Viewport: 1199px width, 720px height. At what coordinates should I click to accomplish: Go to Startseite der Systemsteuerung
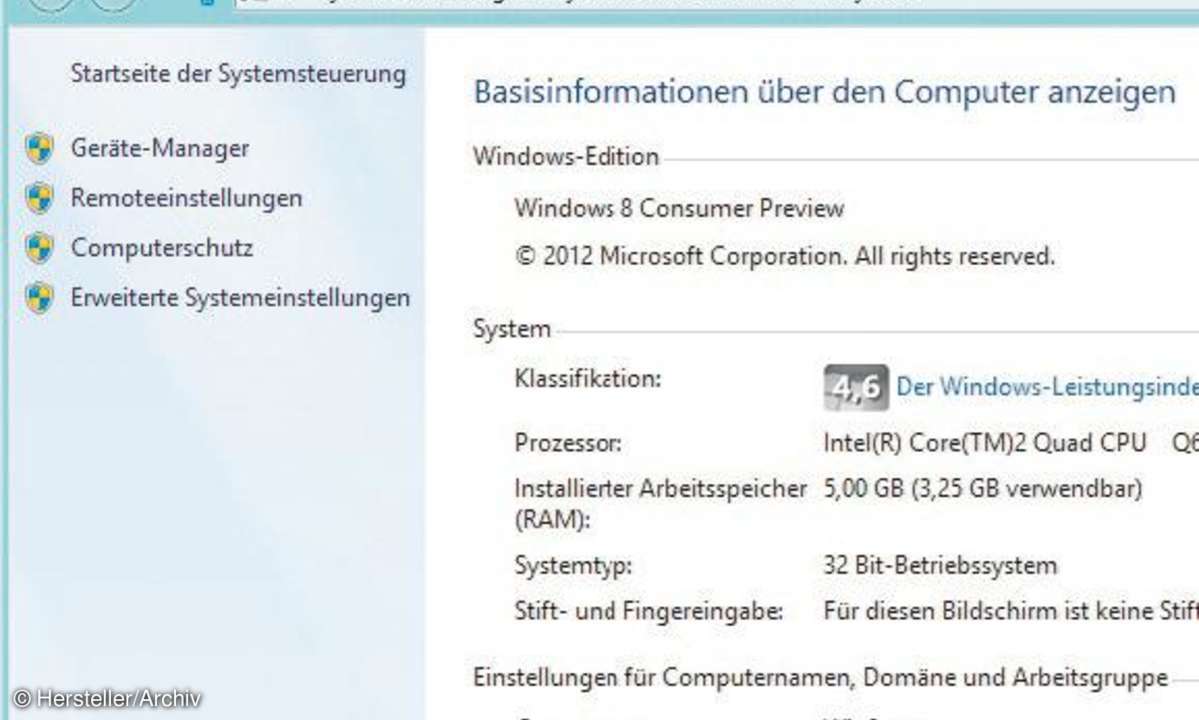238,74
